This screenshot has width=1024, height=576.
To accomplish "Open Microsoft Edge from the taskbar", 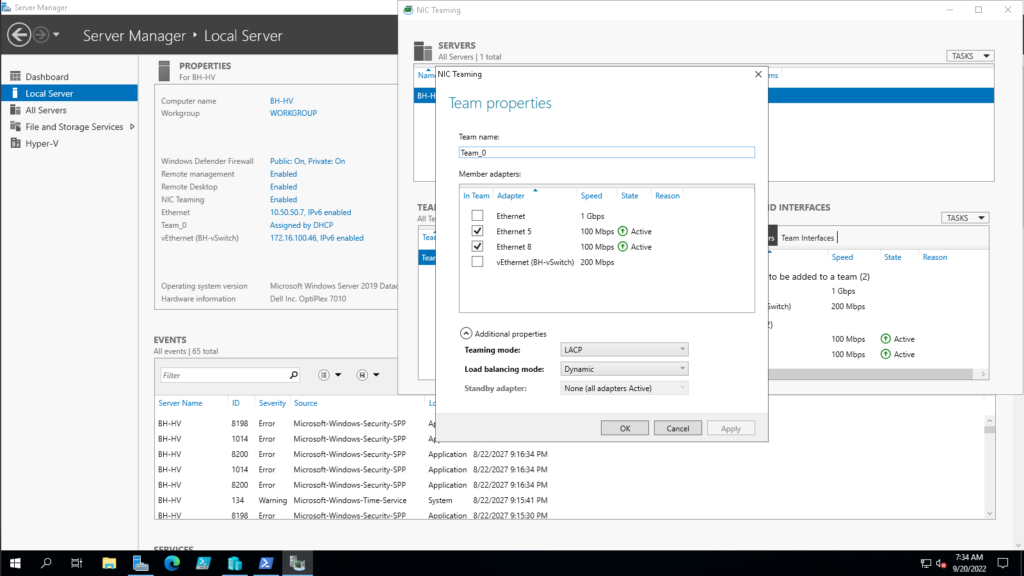I will click(172, 563).
